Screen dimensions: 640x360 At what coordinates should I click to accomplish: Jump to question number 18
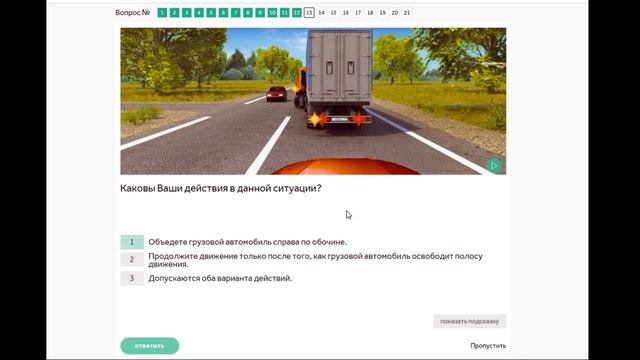(x=370, y=13)
